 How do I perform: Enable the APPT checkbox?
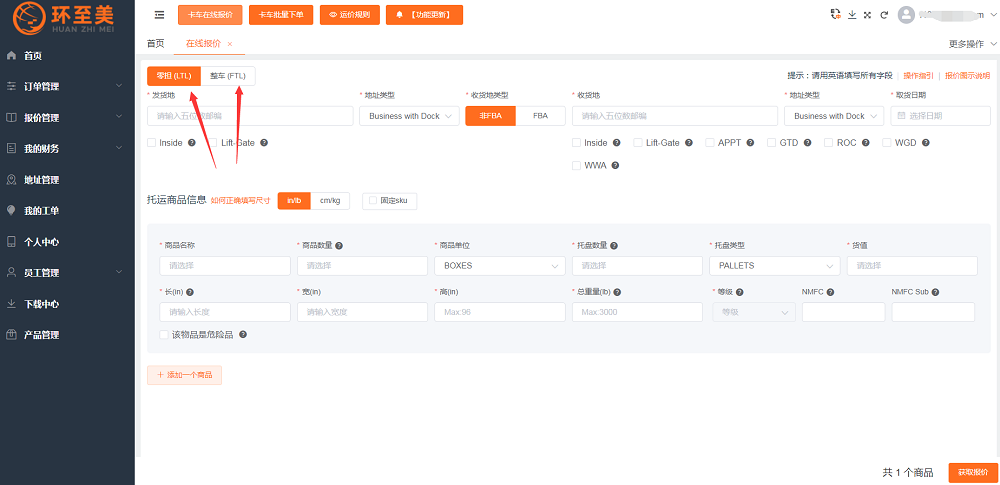point(710,143)
